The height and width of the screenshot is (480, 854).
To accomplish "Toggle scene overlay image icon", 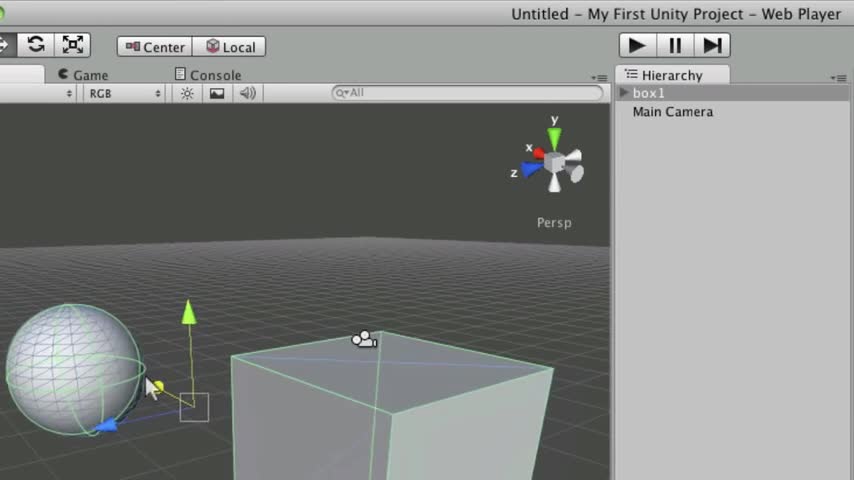I will tap(217, 94).
